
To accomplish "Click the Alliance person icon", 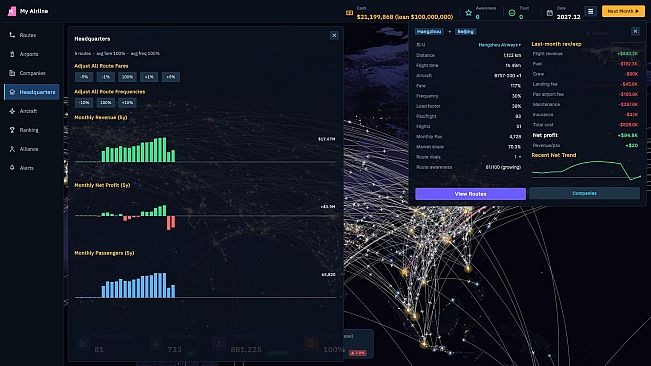I will (x=12, y=149).
